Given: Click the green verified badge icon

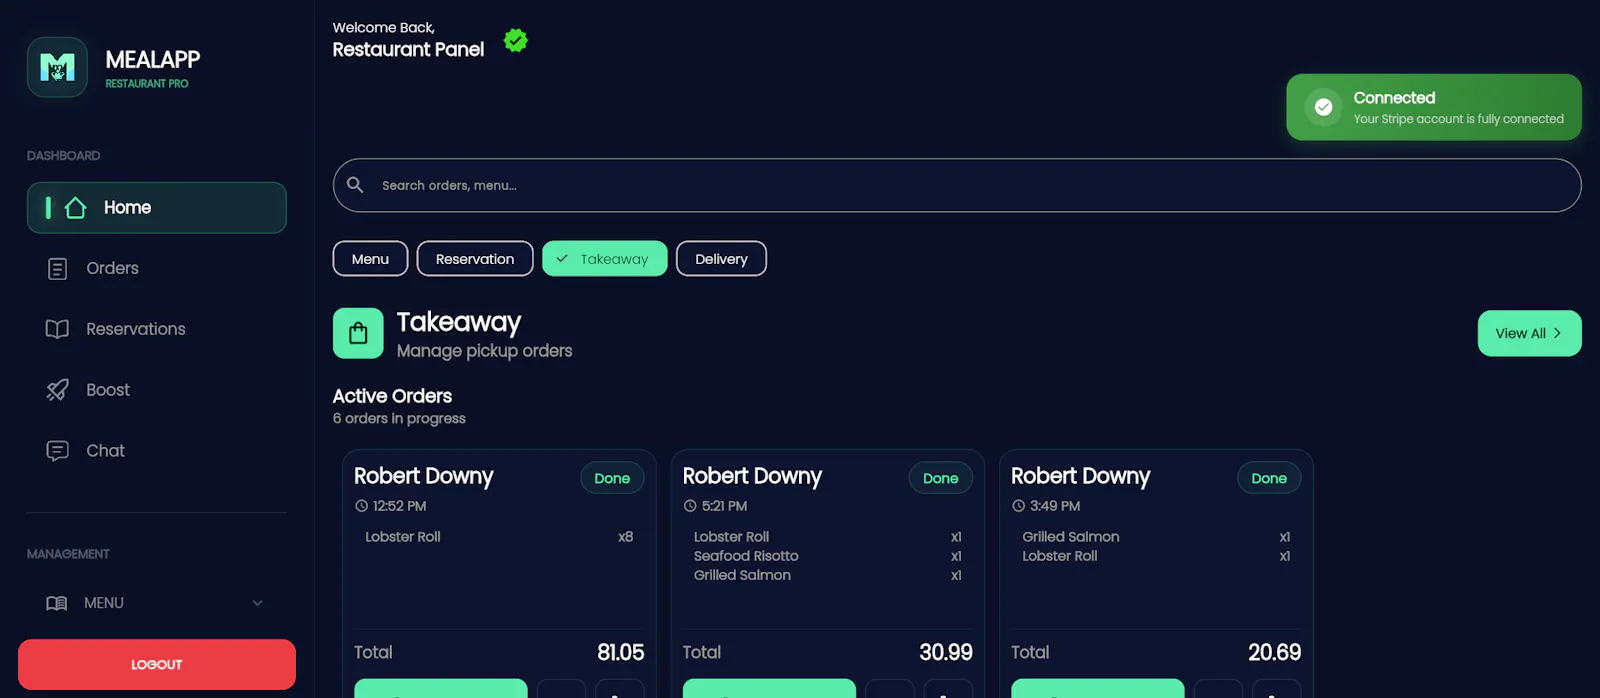Looking at the screenshot, I should (516, 40).
